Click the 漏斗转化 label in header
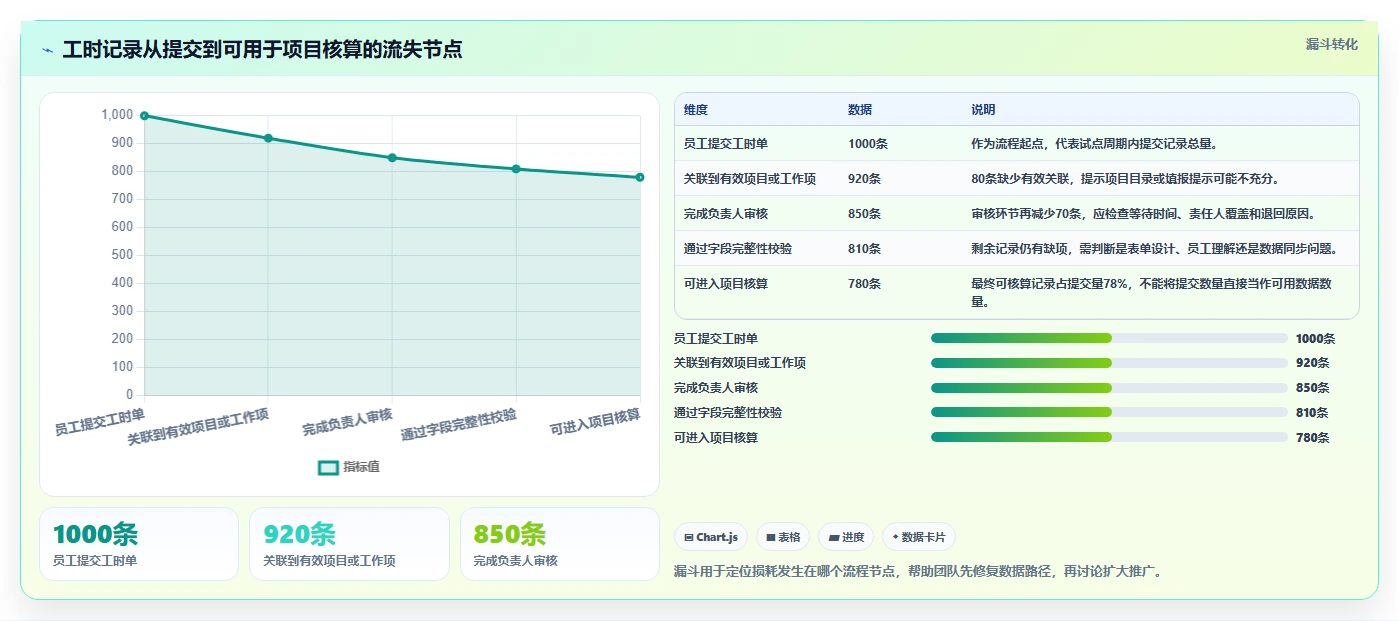 pyautogui.click(x=1332, y=44)
